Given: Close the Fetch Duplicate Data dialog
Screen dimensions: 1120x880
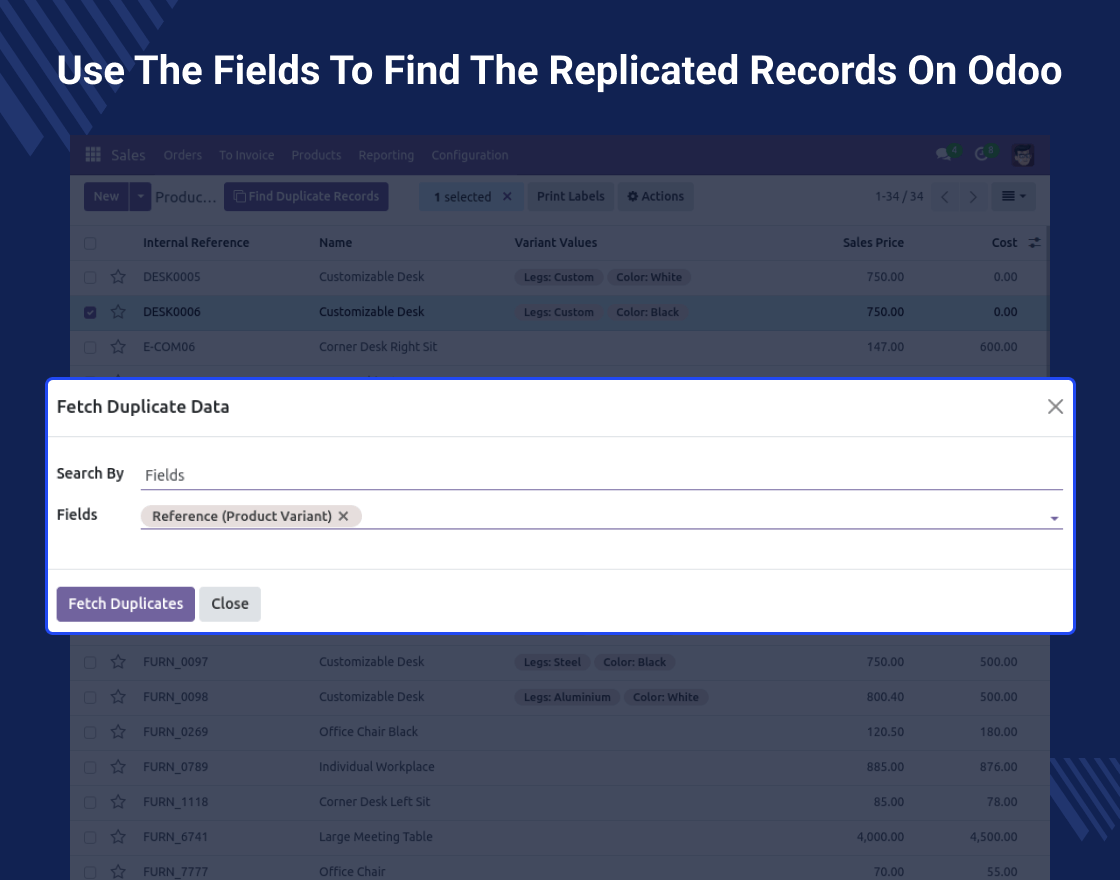Looking at the screenshot, I should [1055, 406].
